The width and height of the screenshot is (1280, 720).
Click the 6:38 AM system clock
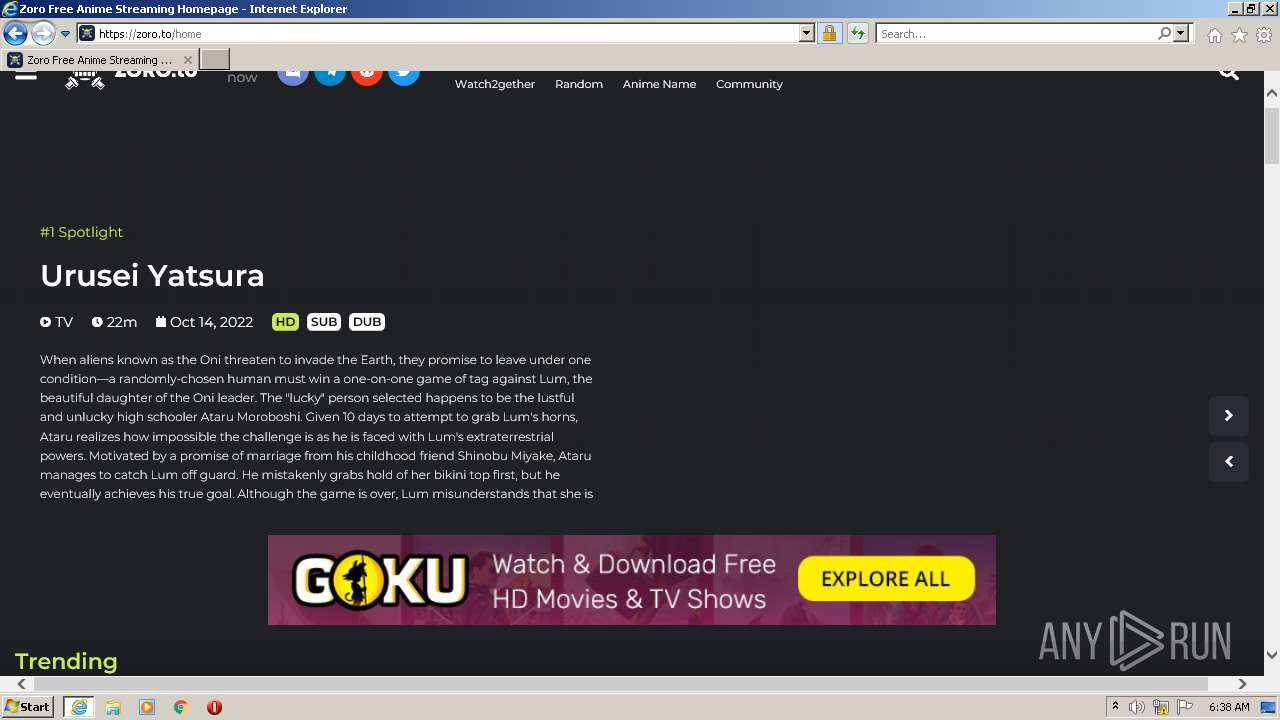pyautogui.click(x=1229, y=707)
